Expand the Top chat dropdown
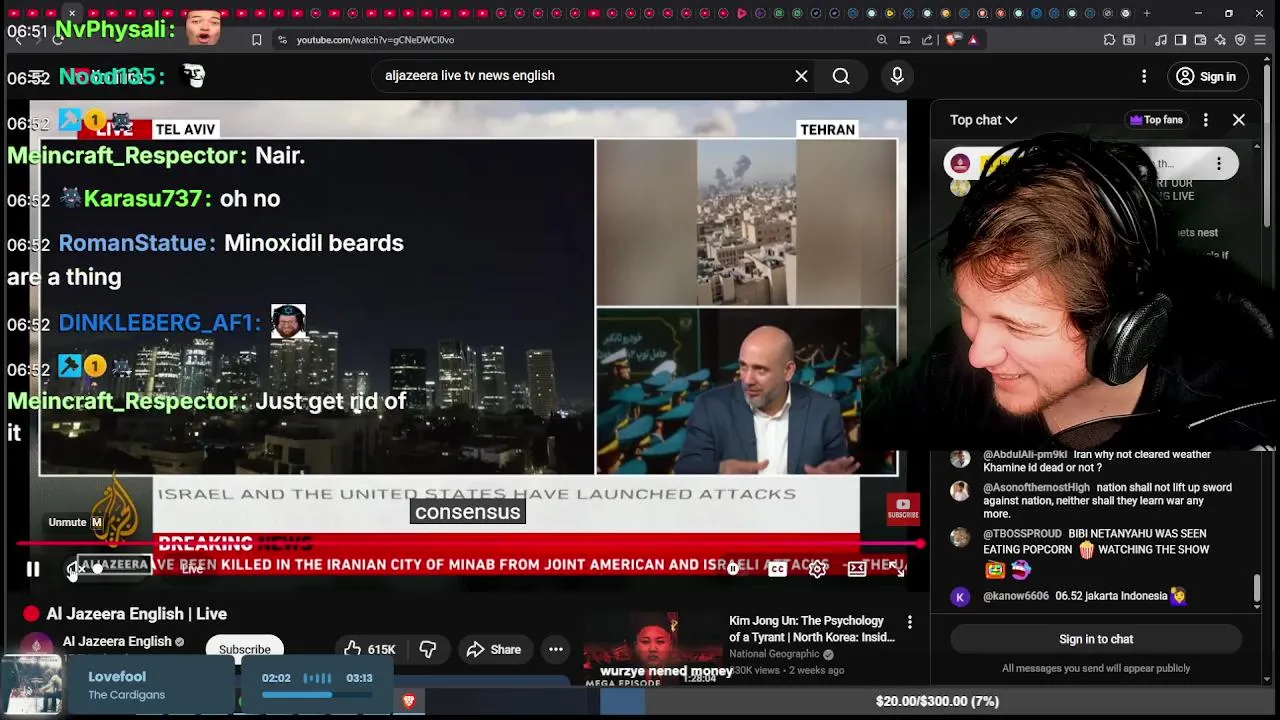Image resolution: width=1280 pixels, height=720 pixels. click(983, 120)
